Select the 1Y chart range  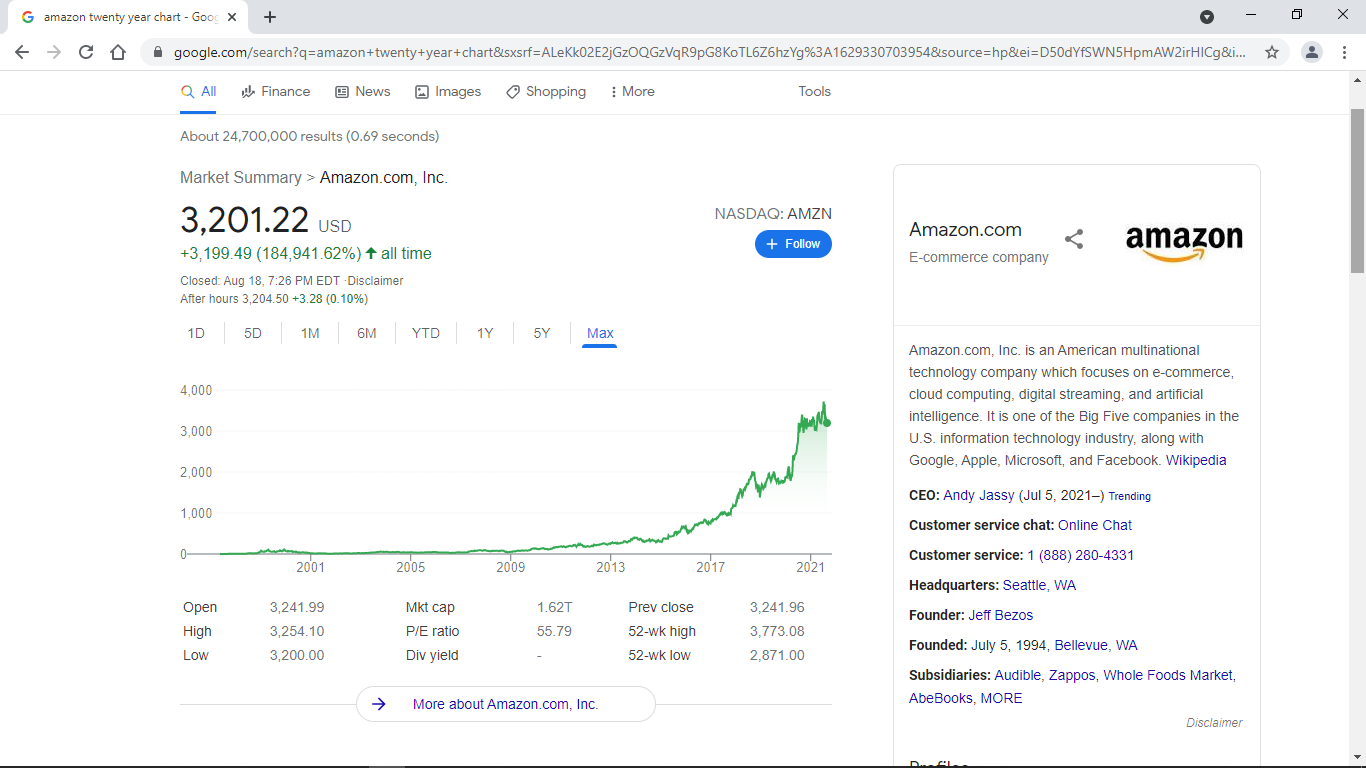[485, 333]
